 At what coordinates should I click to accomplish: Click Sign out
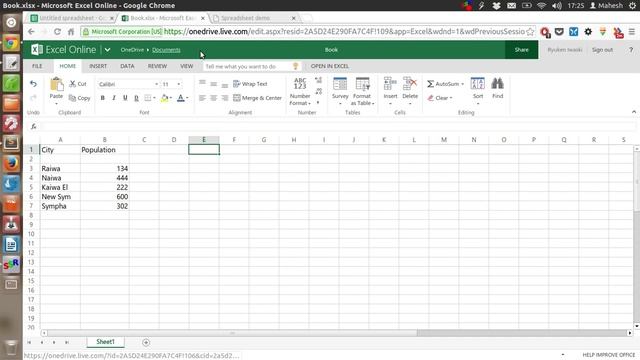tap(602, 50)
